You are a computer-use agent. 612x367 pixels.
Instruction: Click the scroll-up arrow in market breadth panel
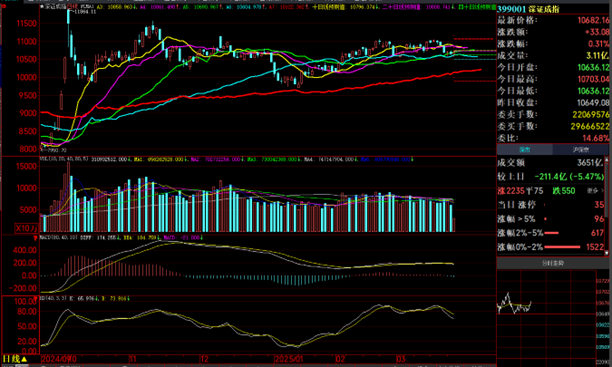click(x=607, y=159)
